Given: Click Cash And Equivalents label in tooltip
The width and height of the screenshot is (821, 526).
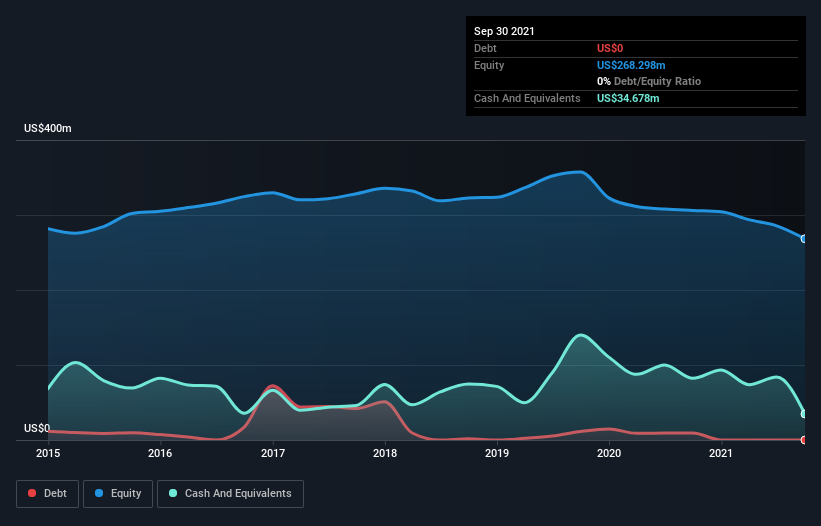Looking at the screenshot, I should click(x=527, y=98).
